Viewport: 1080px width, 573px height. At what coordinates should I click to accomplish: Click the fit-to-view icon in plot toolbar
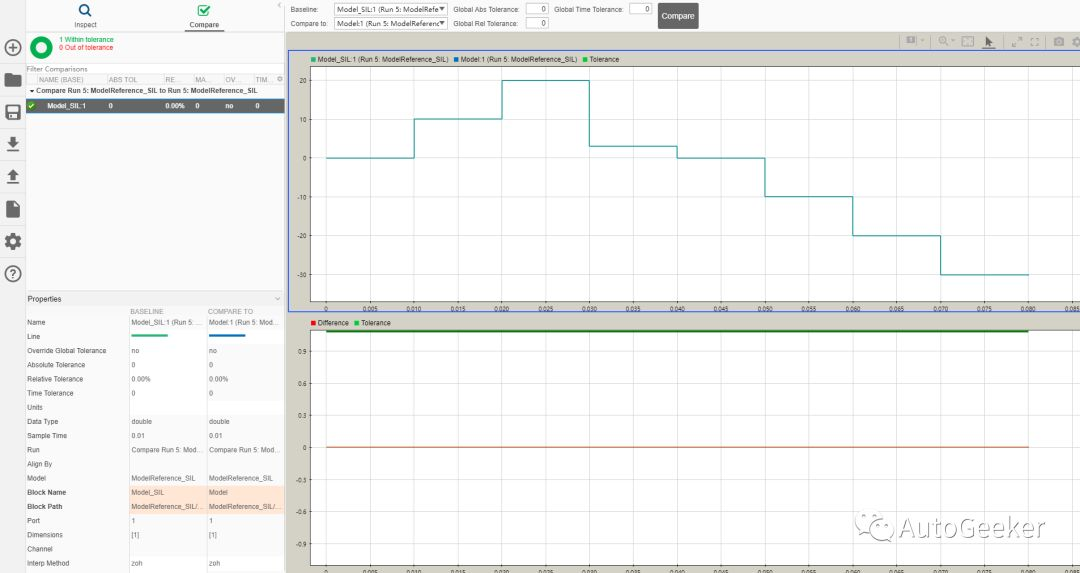(967, 42)
